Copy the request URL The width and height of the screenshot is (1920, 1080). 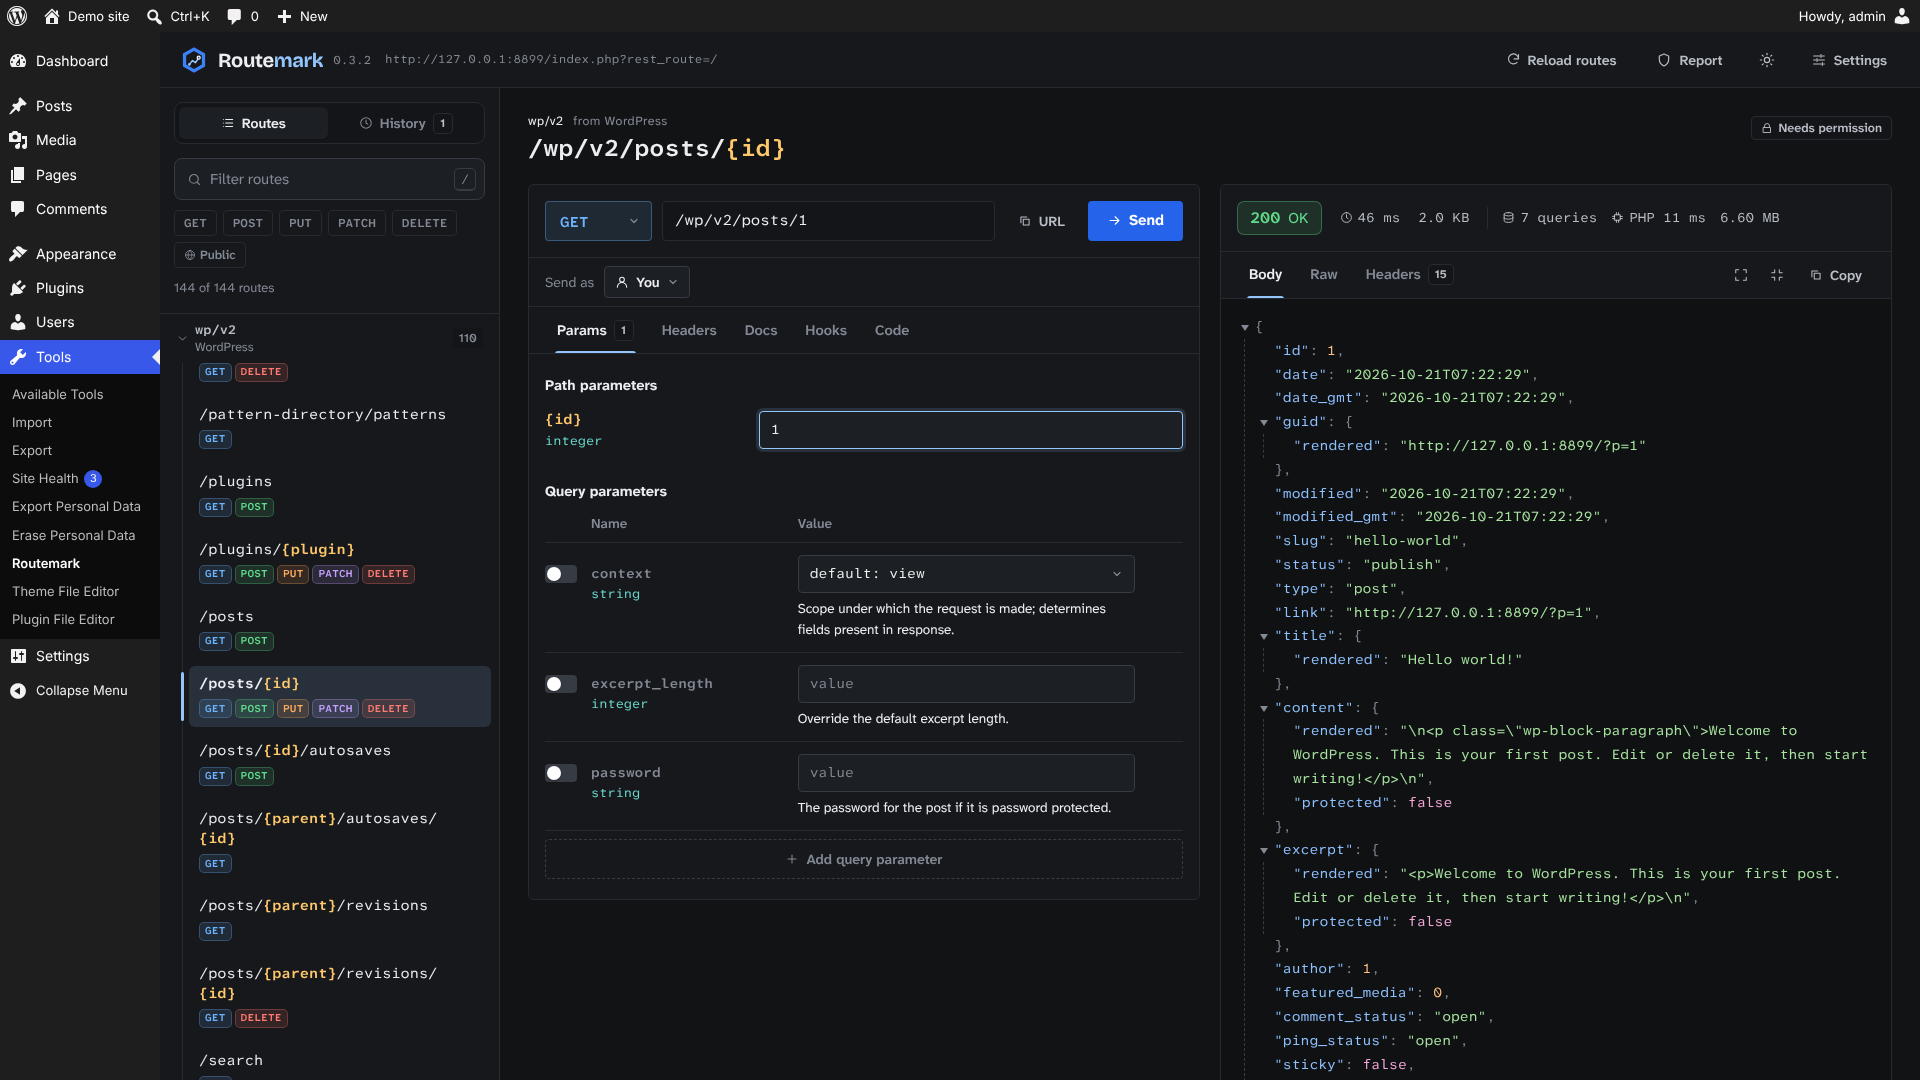(x=1042, y=221)
